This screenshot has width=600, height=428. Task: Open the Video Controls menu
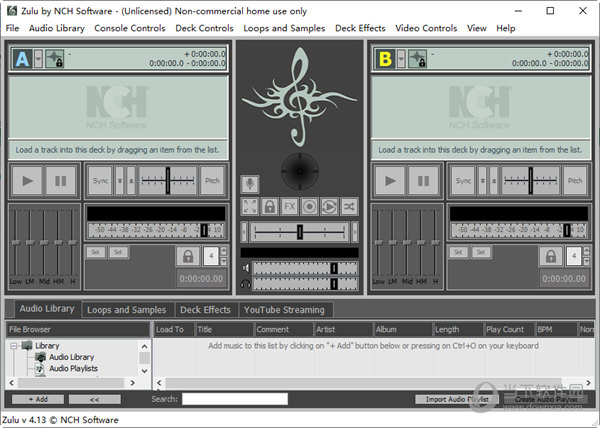point(426,28)
